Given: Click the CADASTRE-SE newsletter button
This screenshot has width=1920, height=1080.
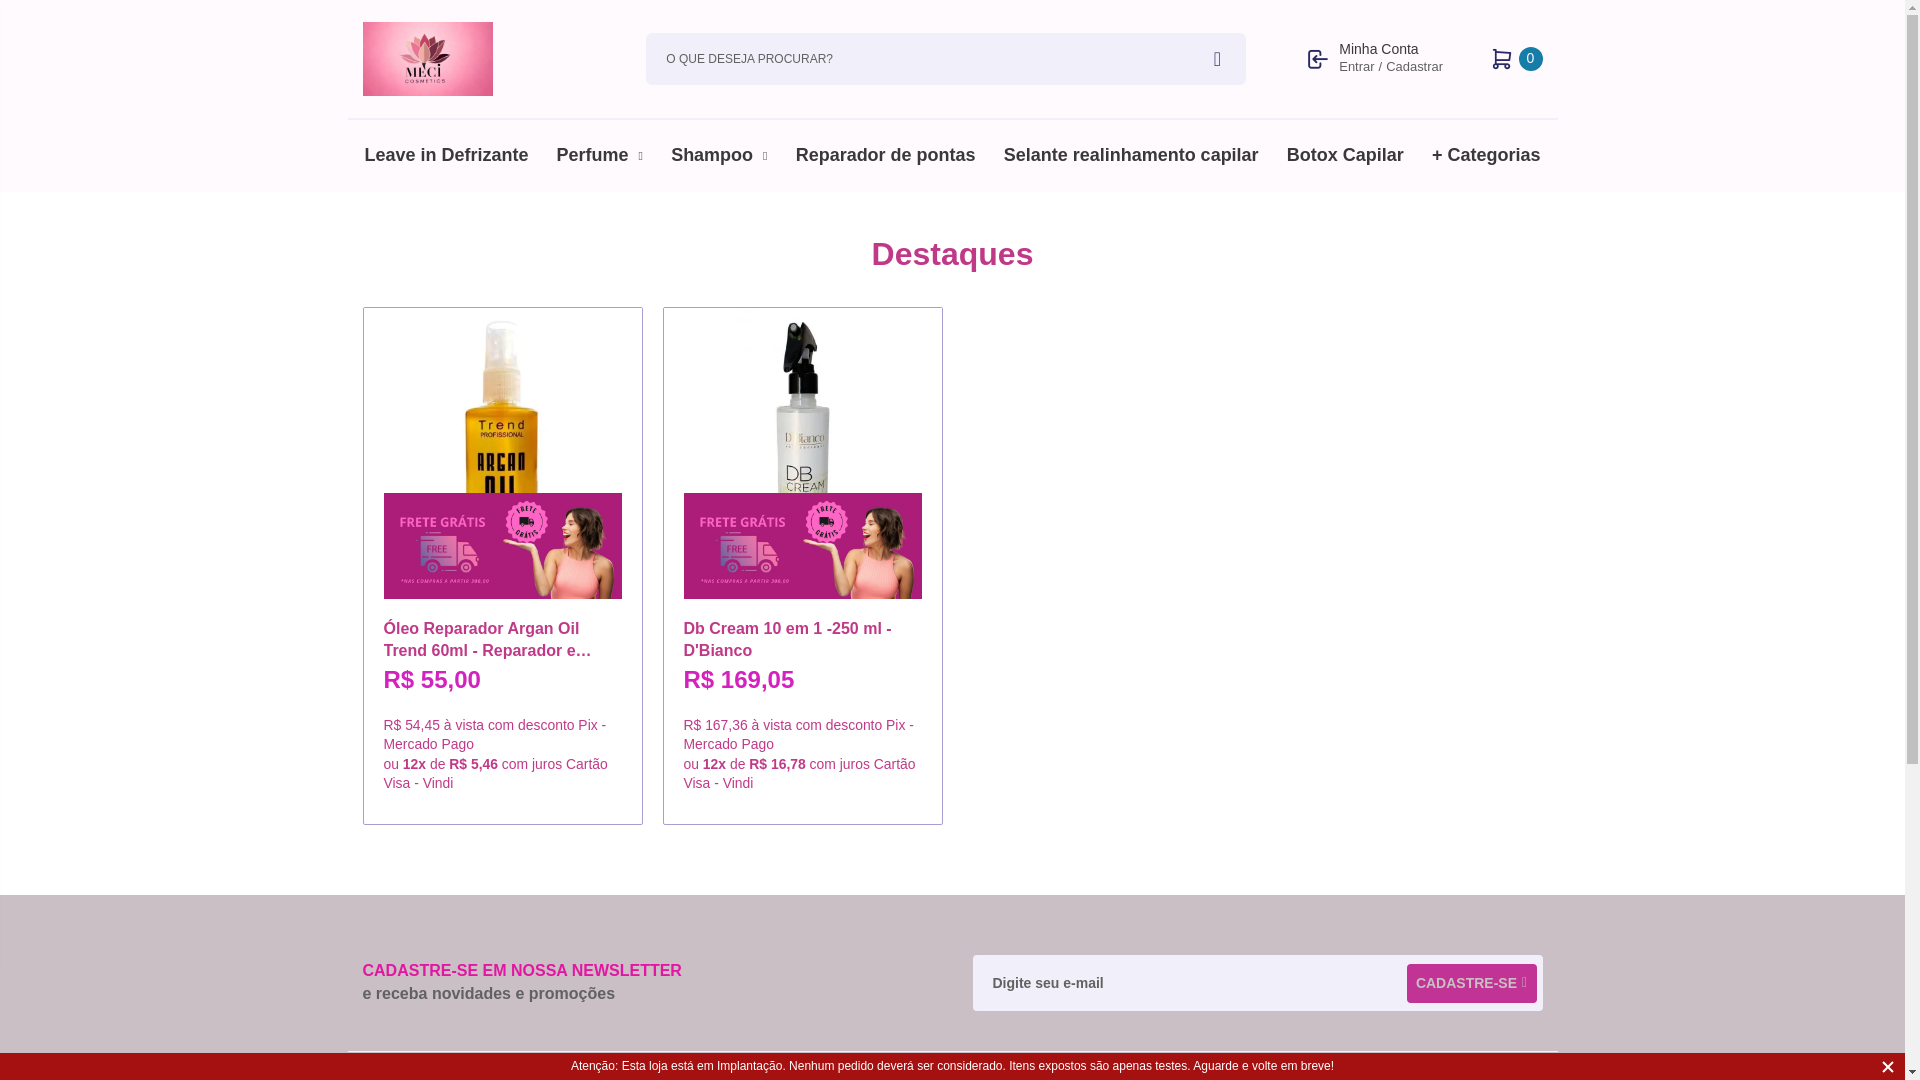Looking at the screenshot, I should tap(1471, 983).
